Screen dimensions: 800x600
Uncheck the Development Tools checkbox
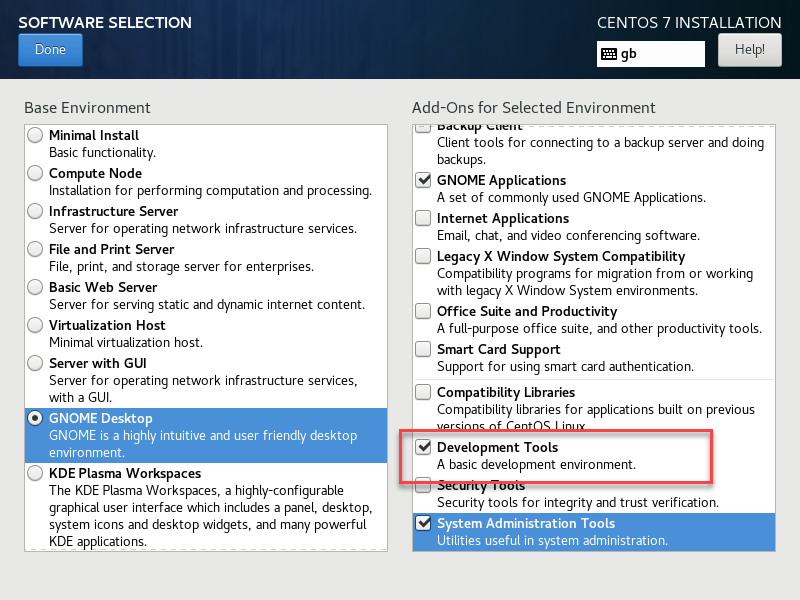(x=423, y=447)
